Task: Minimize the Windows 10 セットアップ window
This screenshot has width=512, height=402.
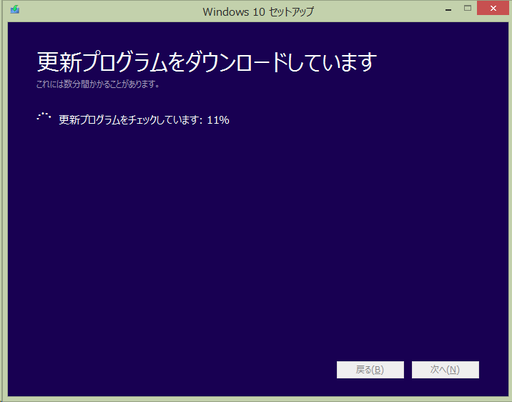Action: click(448, 9)
